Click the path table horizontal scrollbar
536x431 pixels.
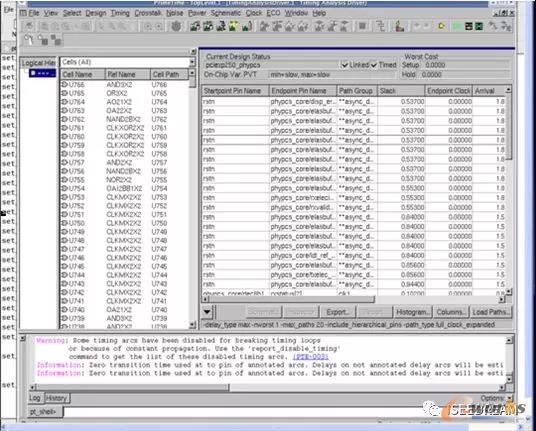pos(290,299)
